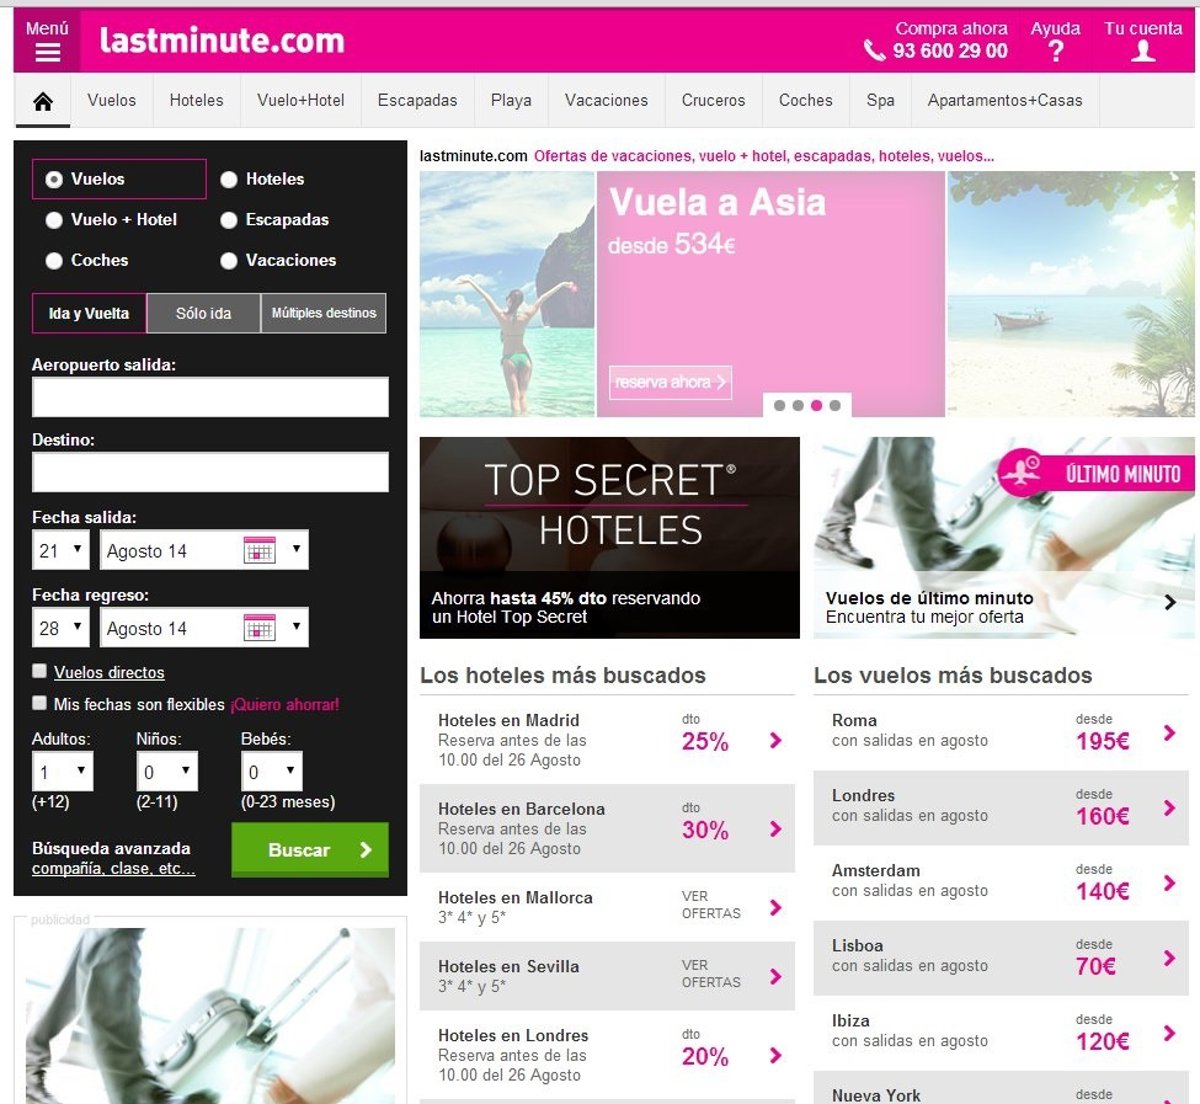
Task: Open calendar icon for Fecha regreso
Action: tap(259, 628)
